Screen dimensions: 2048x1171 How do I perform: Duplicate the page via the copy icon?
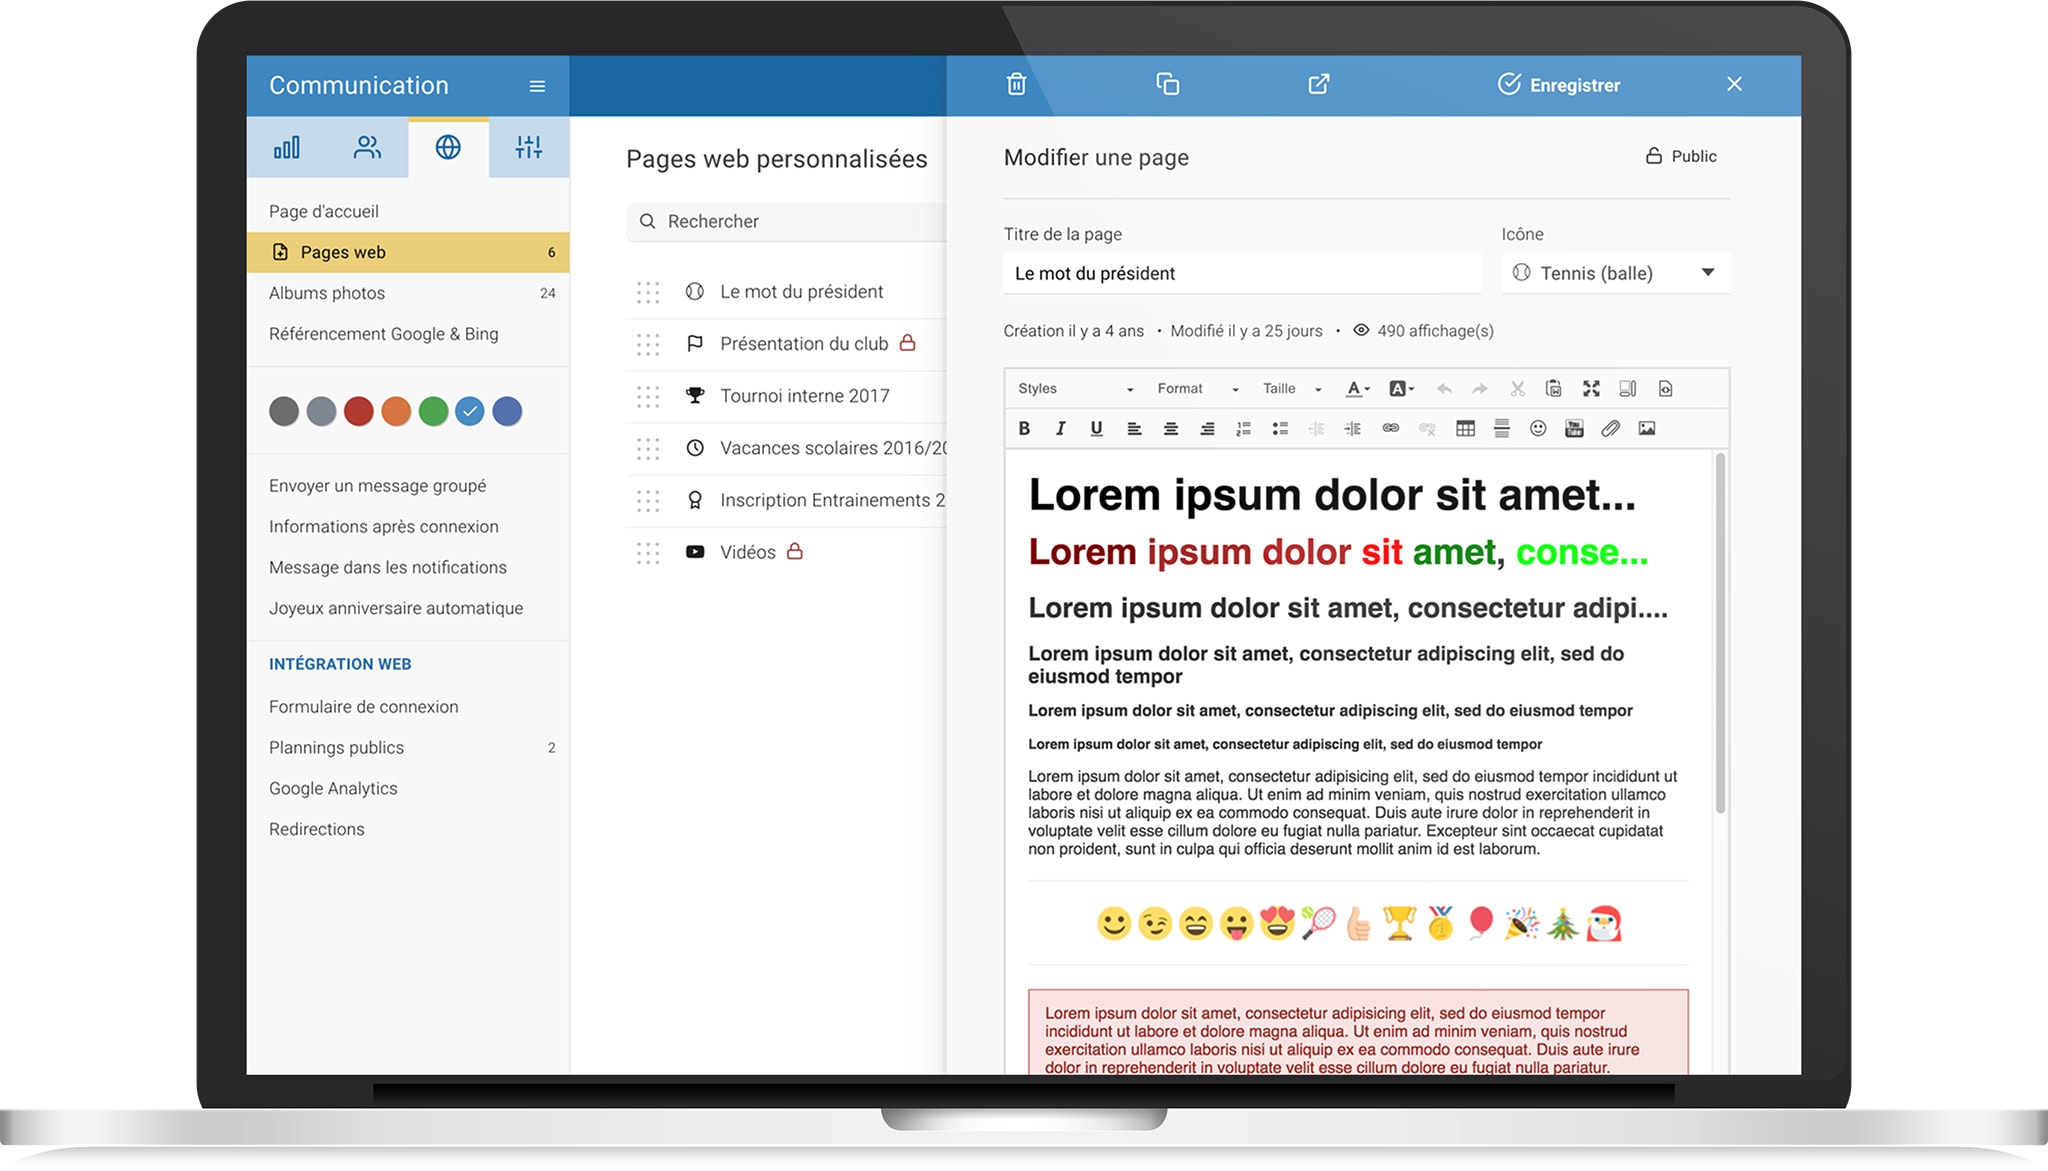(x=1168, y=85)
